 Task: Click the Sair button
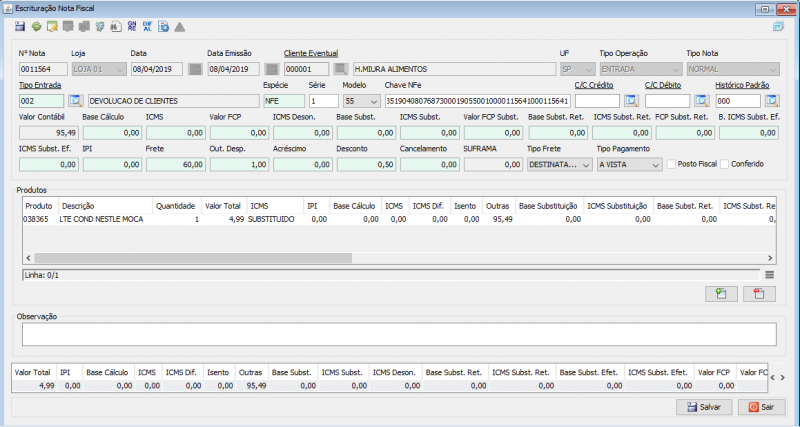pos(761,407)
